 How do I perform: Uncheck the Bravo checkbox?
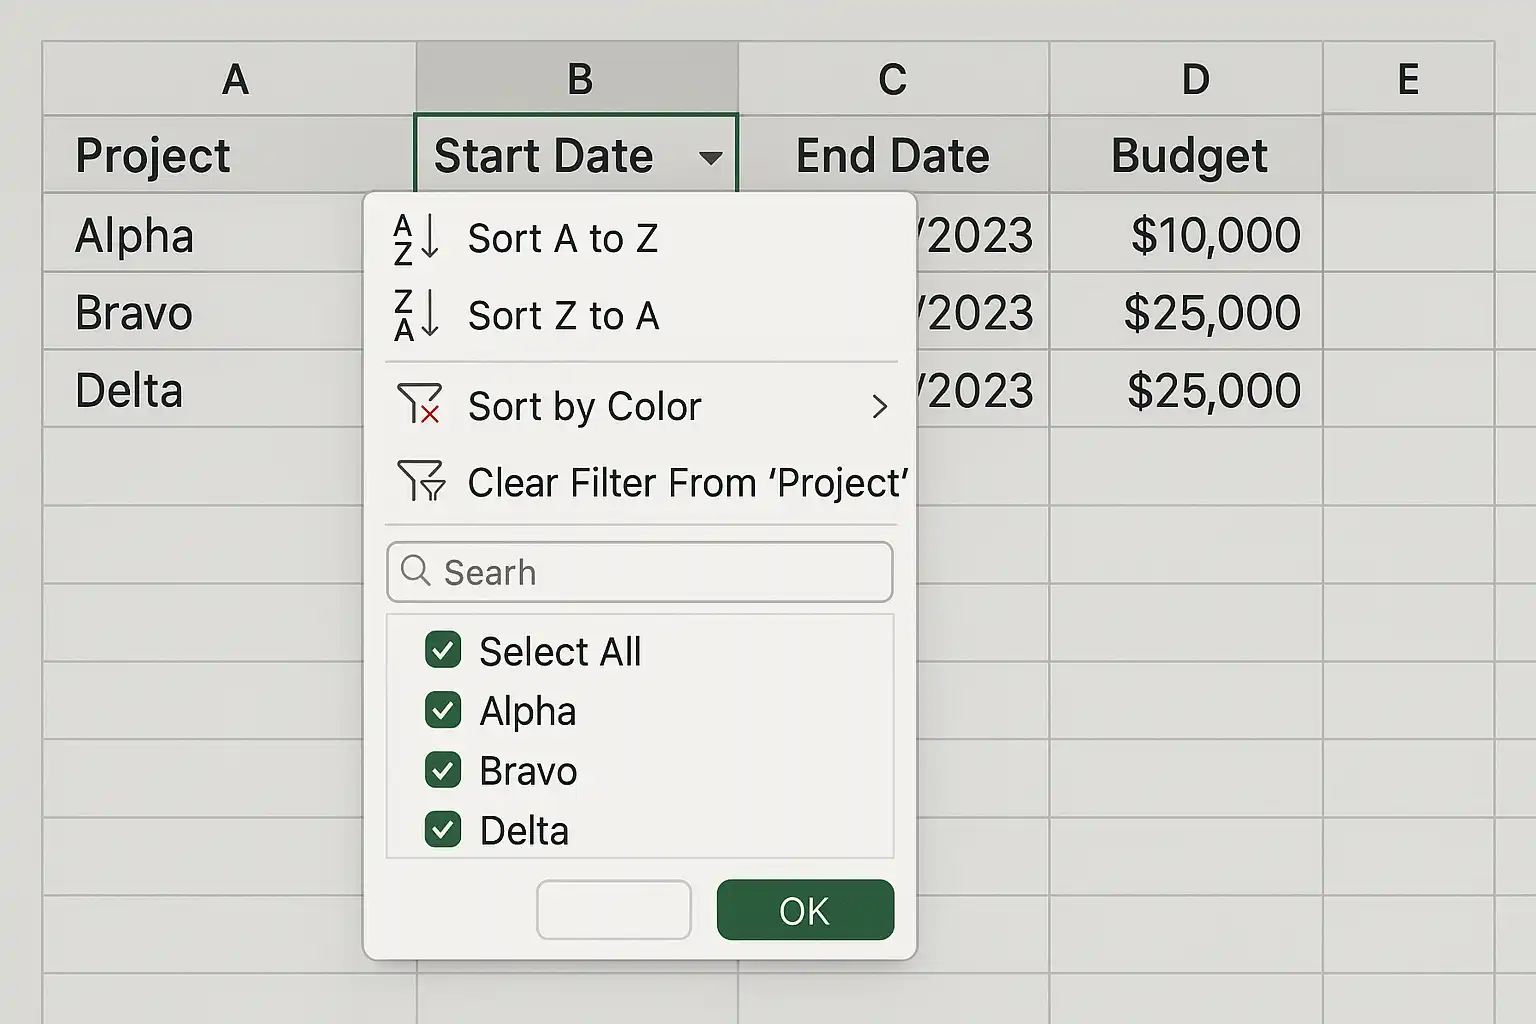tap(443, 770)
